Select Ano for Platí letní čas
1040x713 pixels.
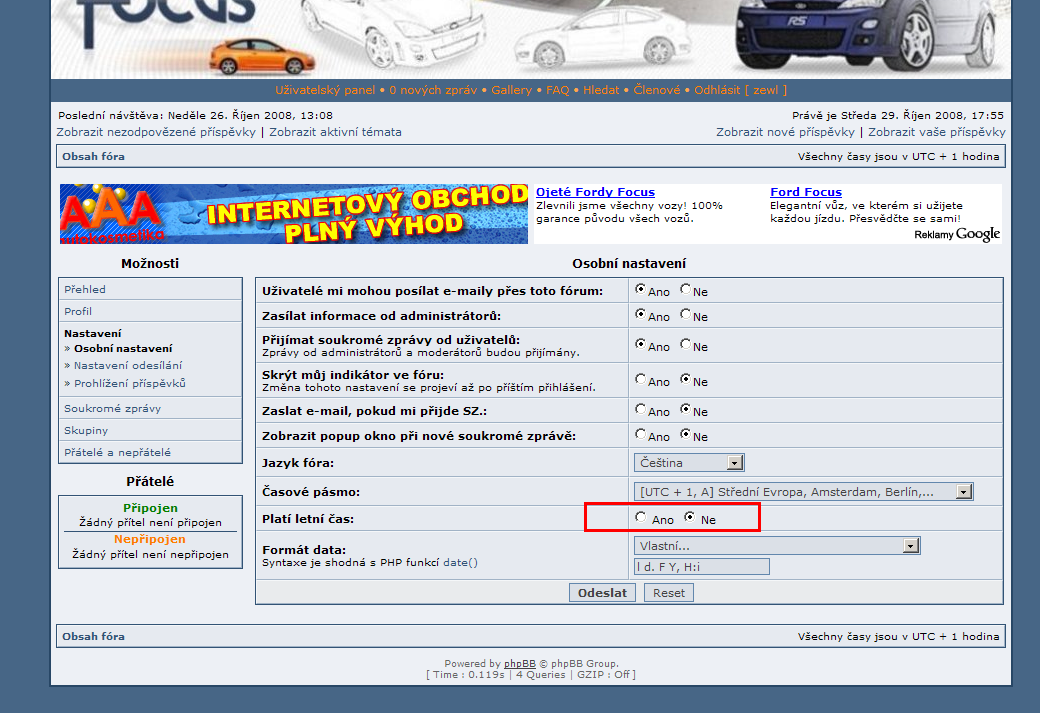click(x=640, y=518)
